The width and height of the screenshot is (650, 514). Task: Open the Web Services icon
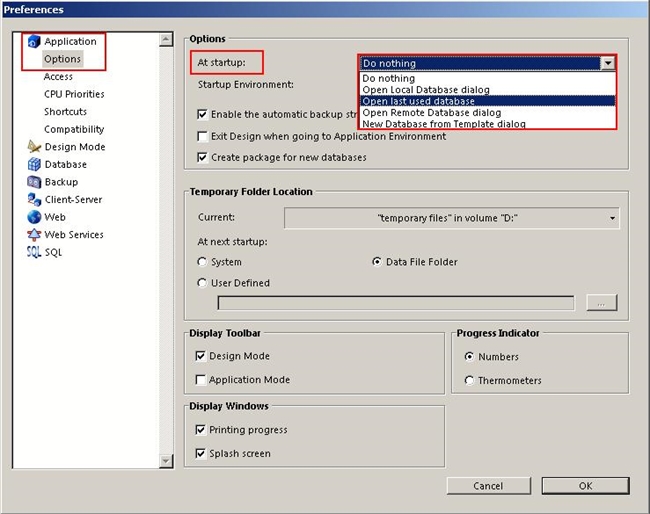pos(34,235)
